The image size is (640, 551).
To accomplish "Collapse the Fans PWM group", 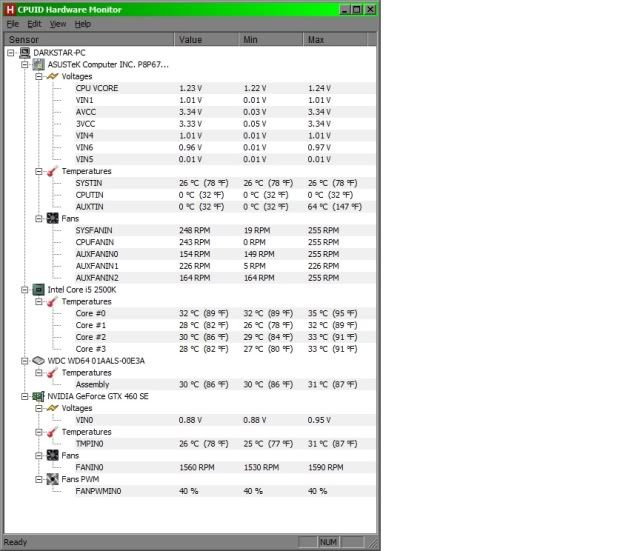I will (x=39, y=479).
